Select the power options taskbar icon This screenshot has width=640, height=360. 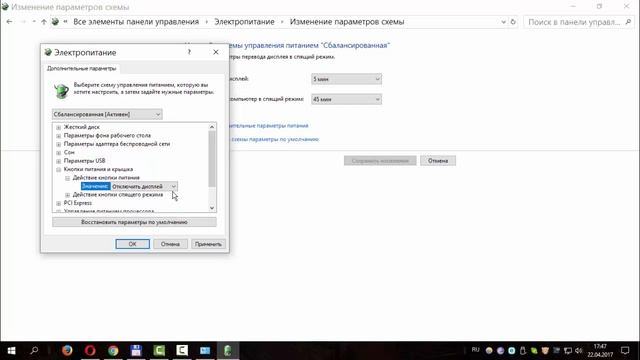[x=228, y=351]
